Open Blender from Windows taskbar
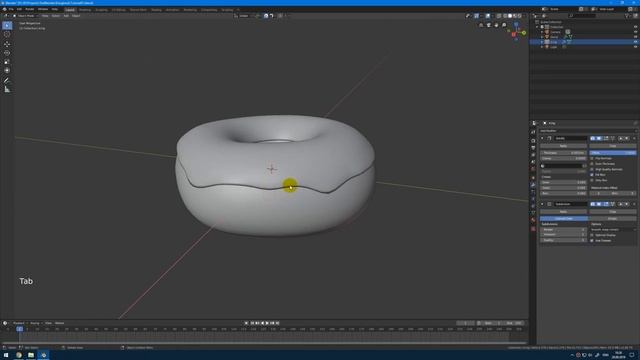The width and height of the screenshot is (640, 360). coord(43,355)
